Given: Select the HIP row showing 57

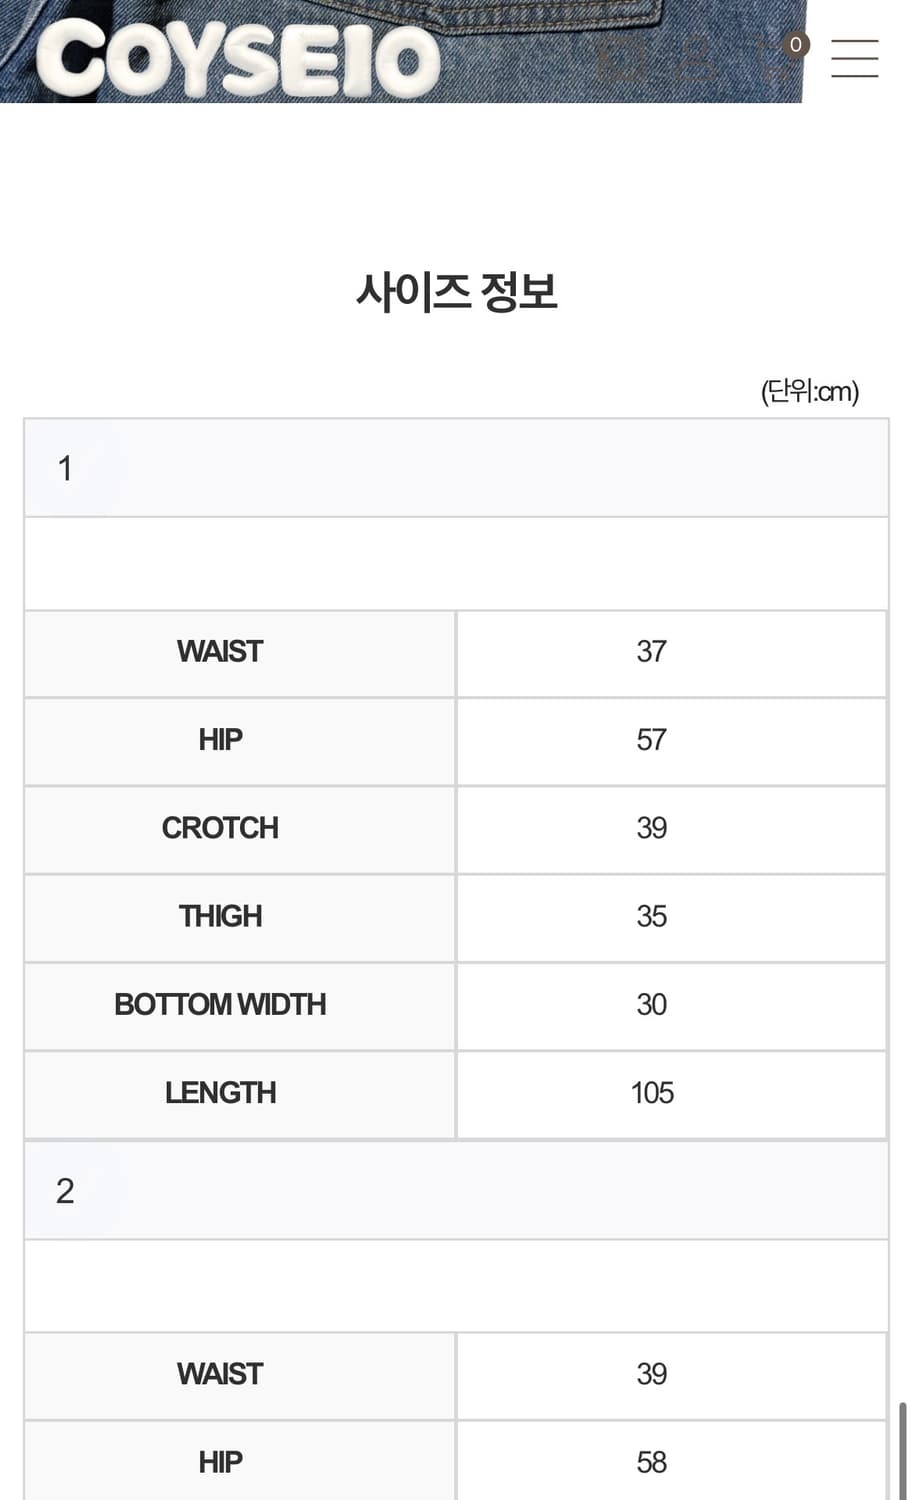Looking at the screenshot, I should 652,740.
